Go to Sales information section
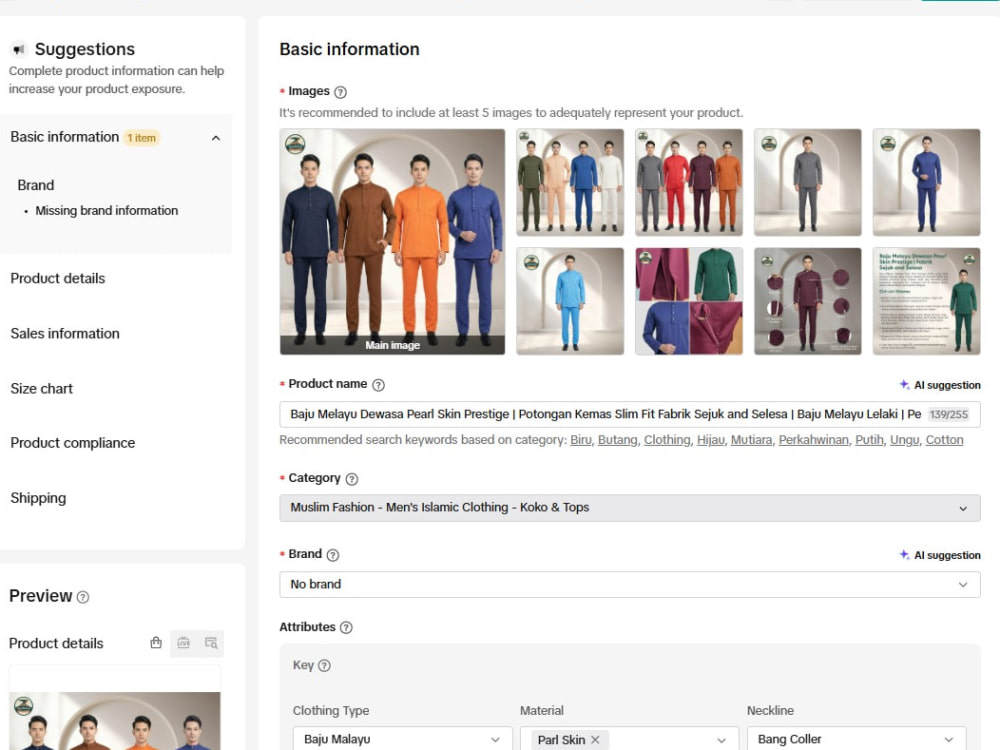Screen dimensions: 1000x750 point(64,334)
